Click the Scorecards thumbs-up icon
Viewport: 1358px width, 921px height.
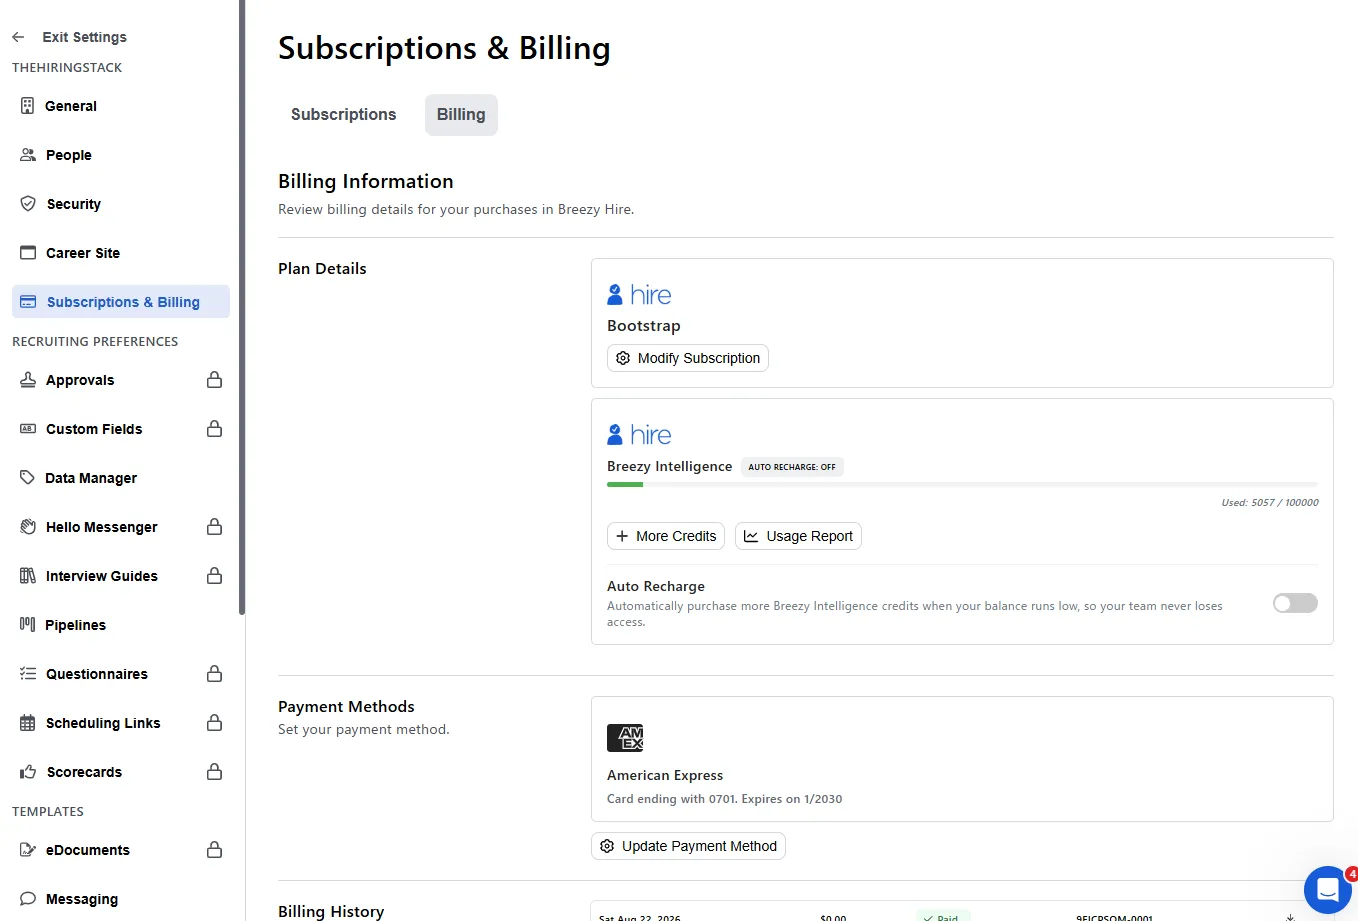(x=28, y=772)
